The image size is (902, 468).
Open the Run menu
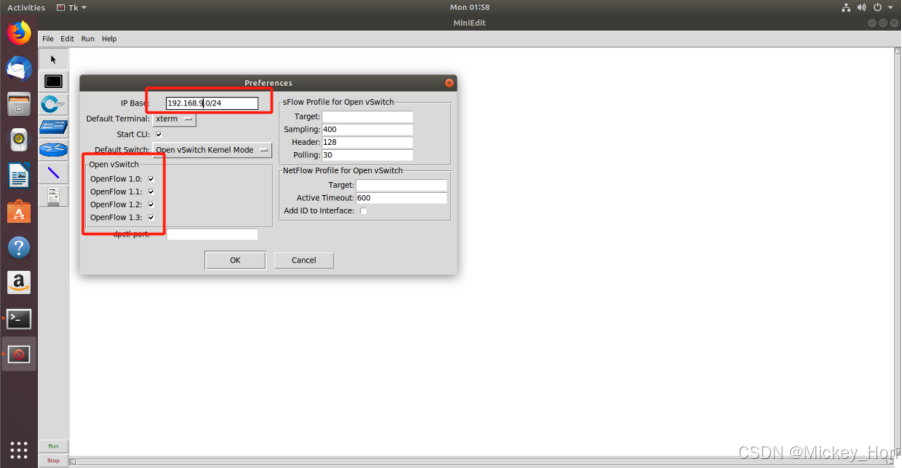pos(87,39)
